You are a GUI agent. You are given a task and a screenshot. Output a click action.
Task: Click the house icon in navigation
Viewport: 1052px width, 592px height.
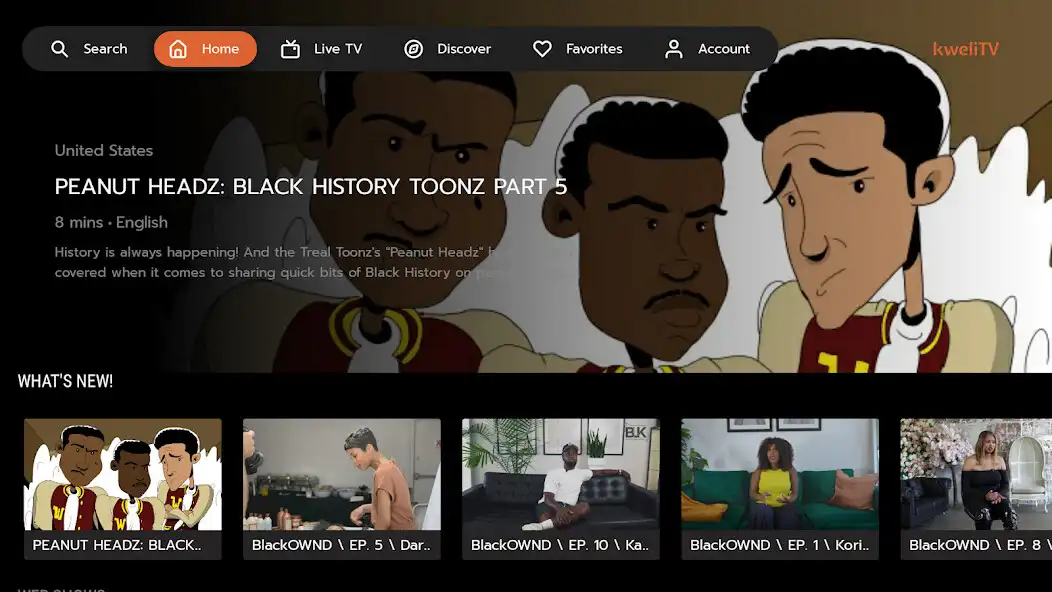[x=178, y=49]
